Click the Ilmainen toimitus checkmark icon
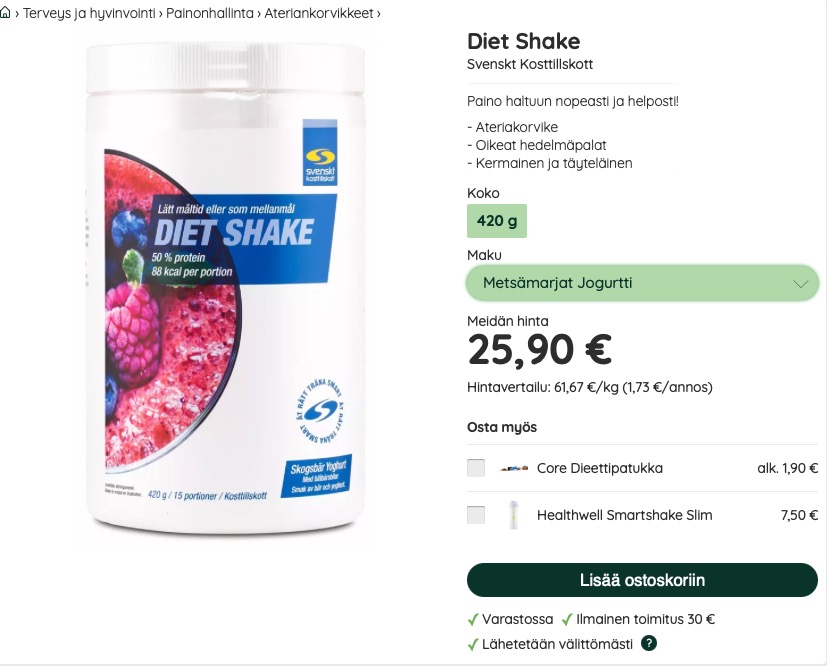 pyautogui.click(x=568, y=620)
